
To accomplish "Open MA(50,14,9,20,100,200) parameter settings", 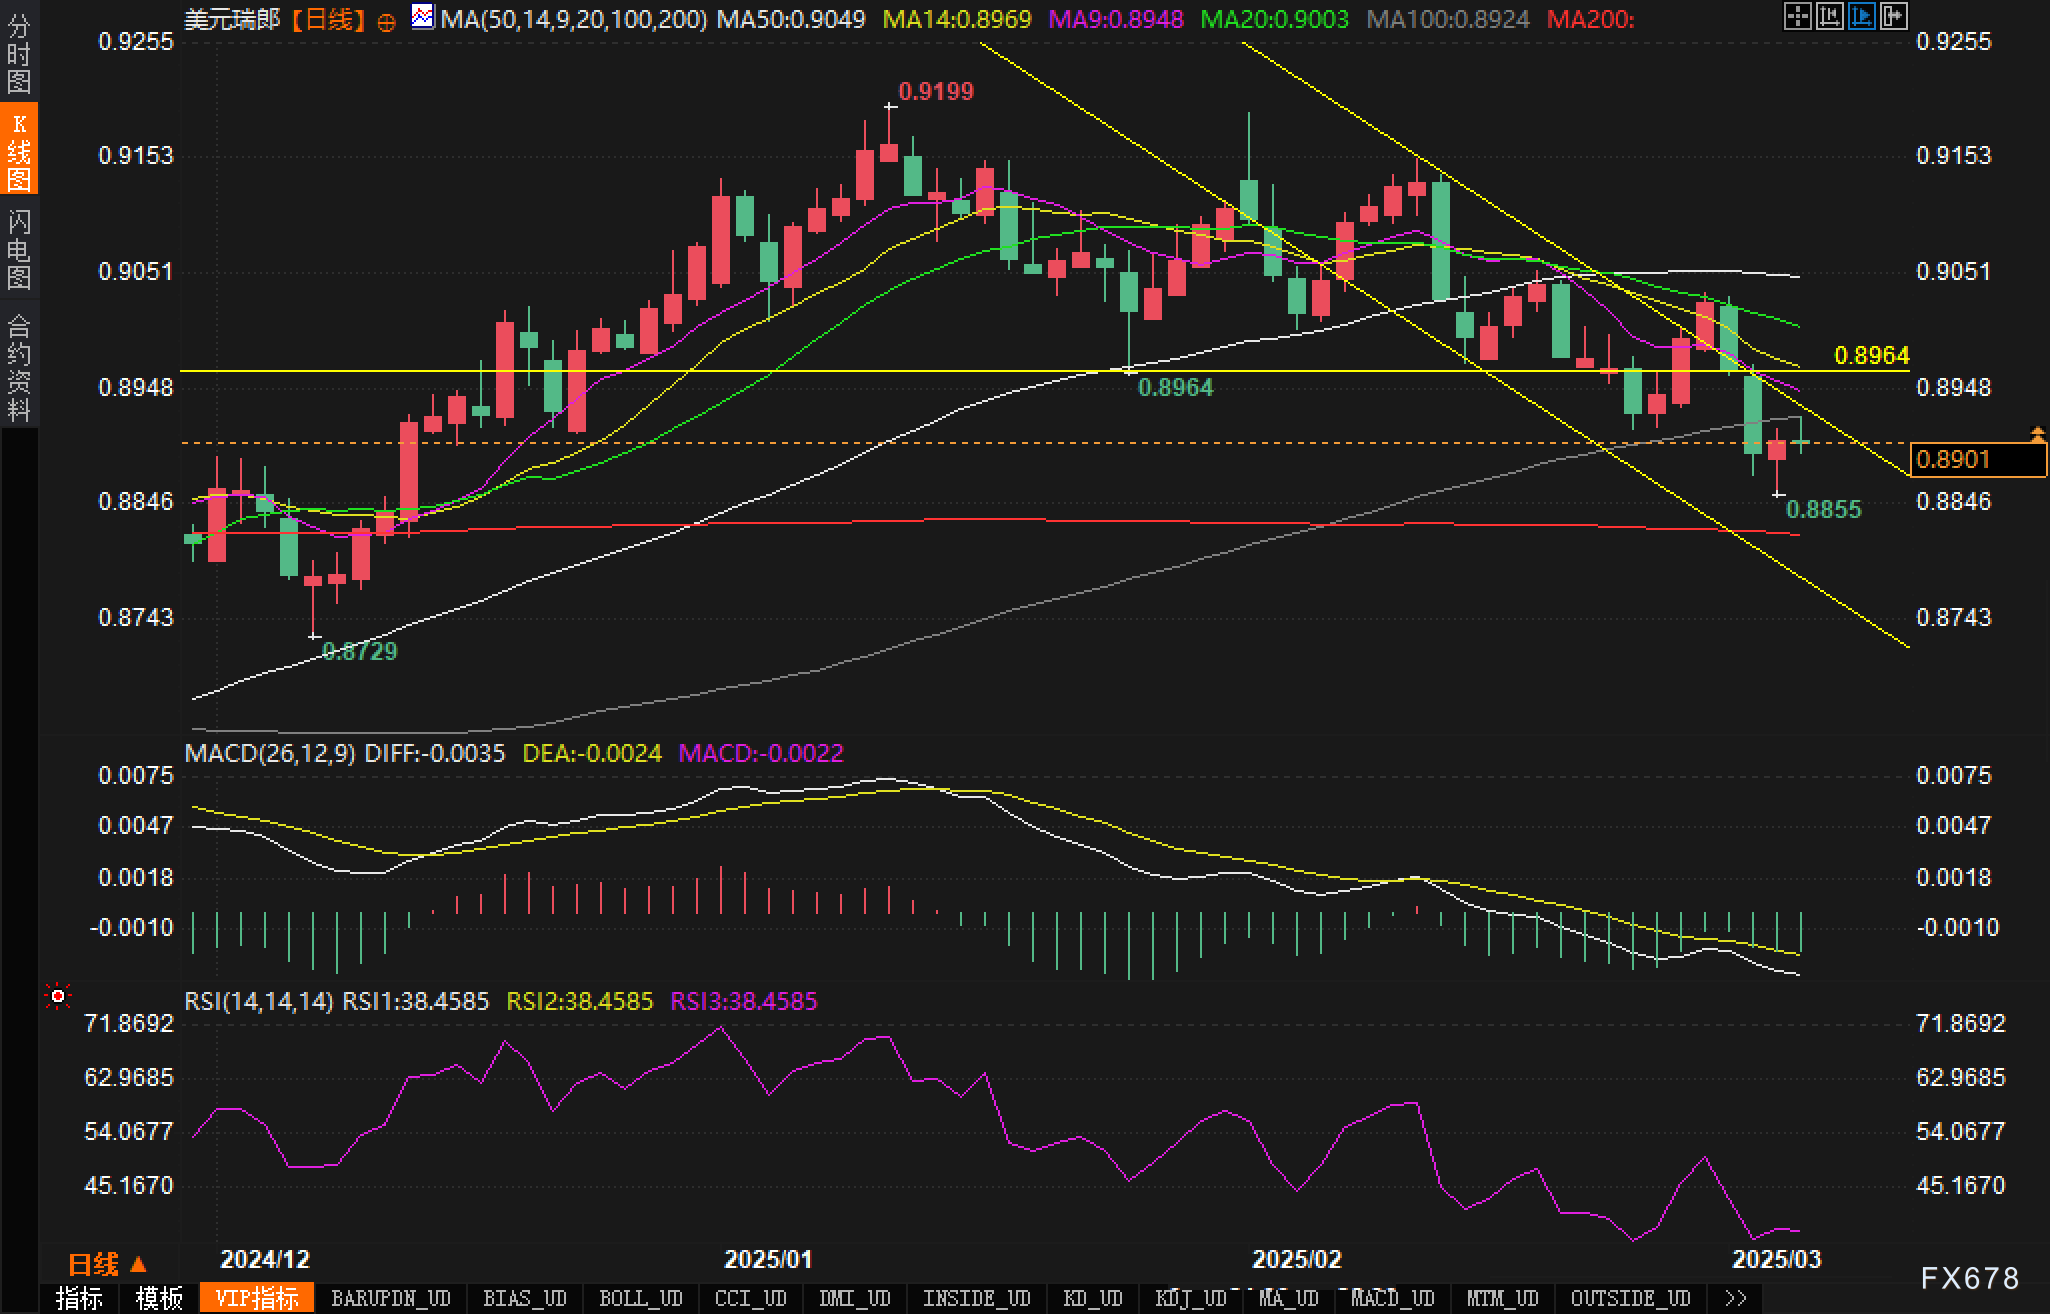I will (573, 19).
